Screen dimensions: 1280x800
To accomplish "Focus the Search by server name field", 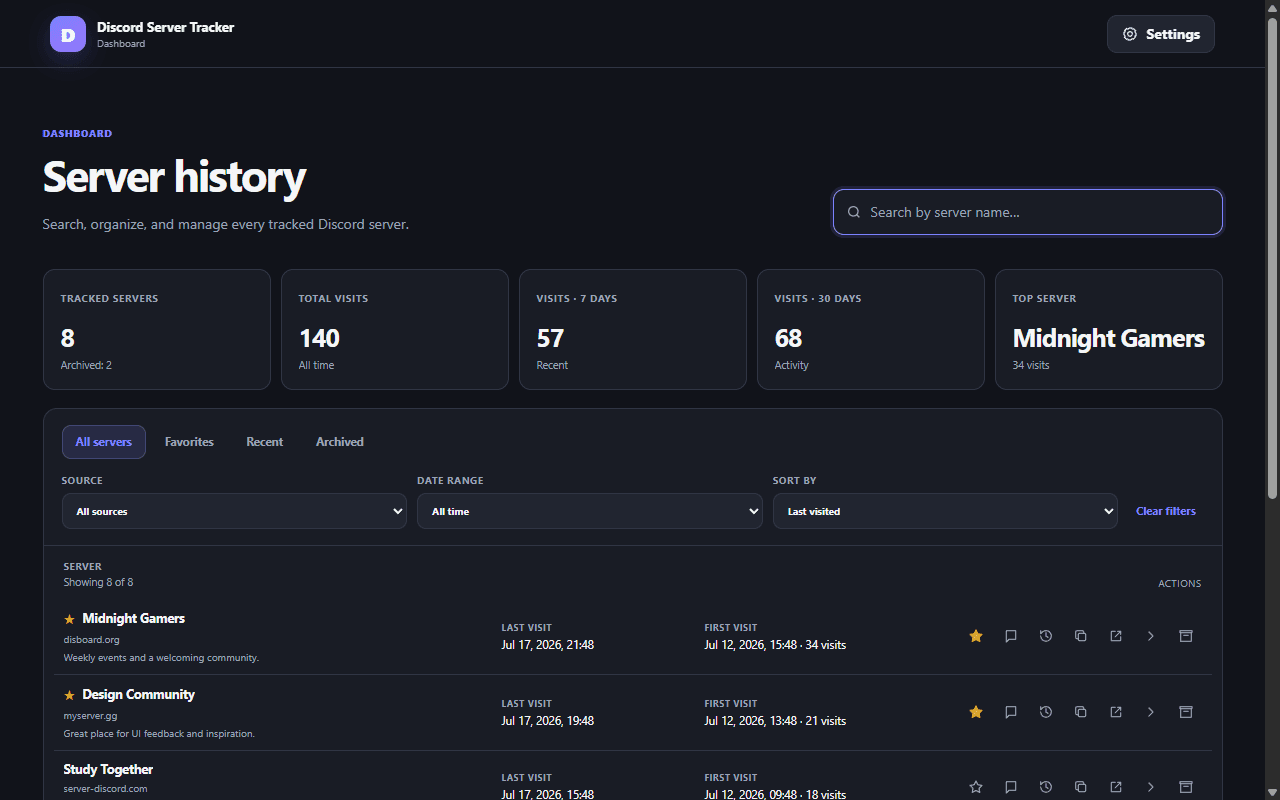I will coord(1028,212).
